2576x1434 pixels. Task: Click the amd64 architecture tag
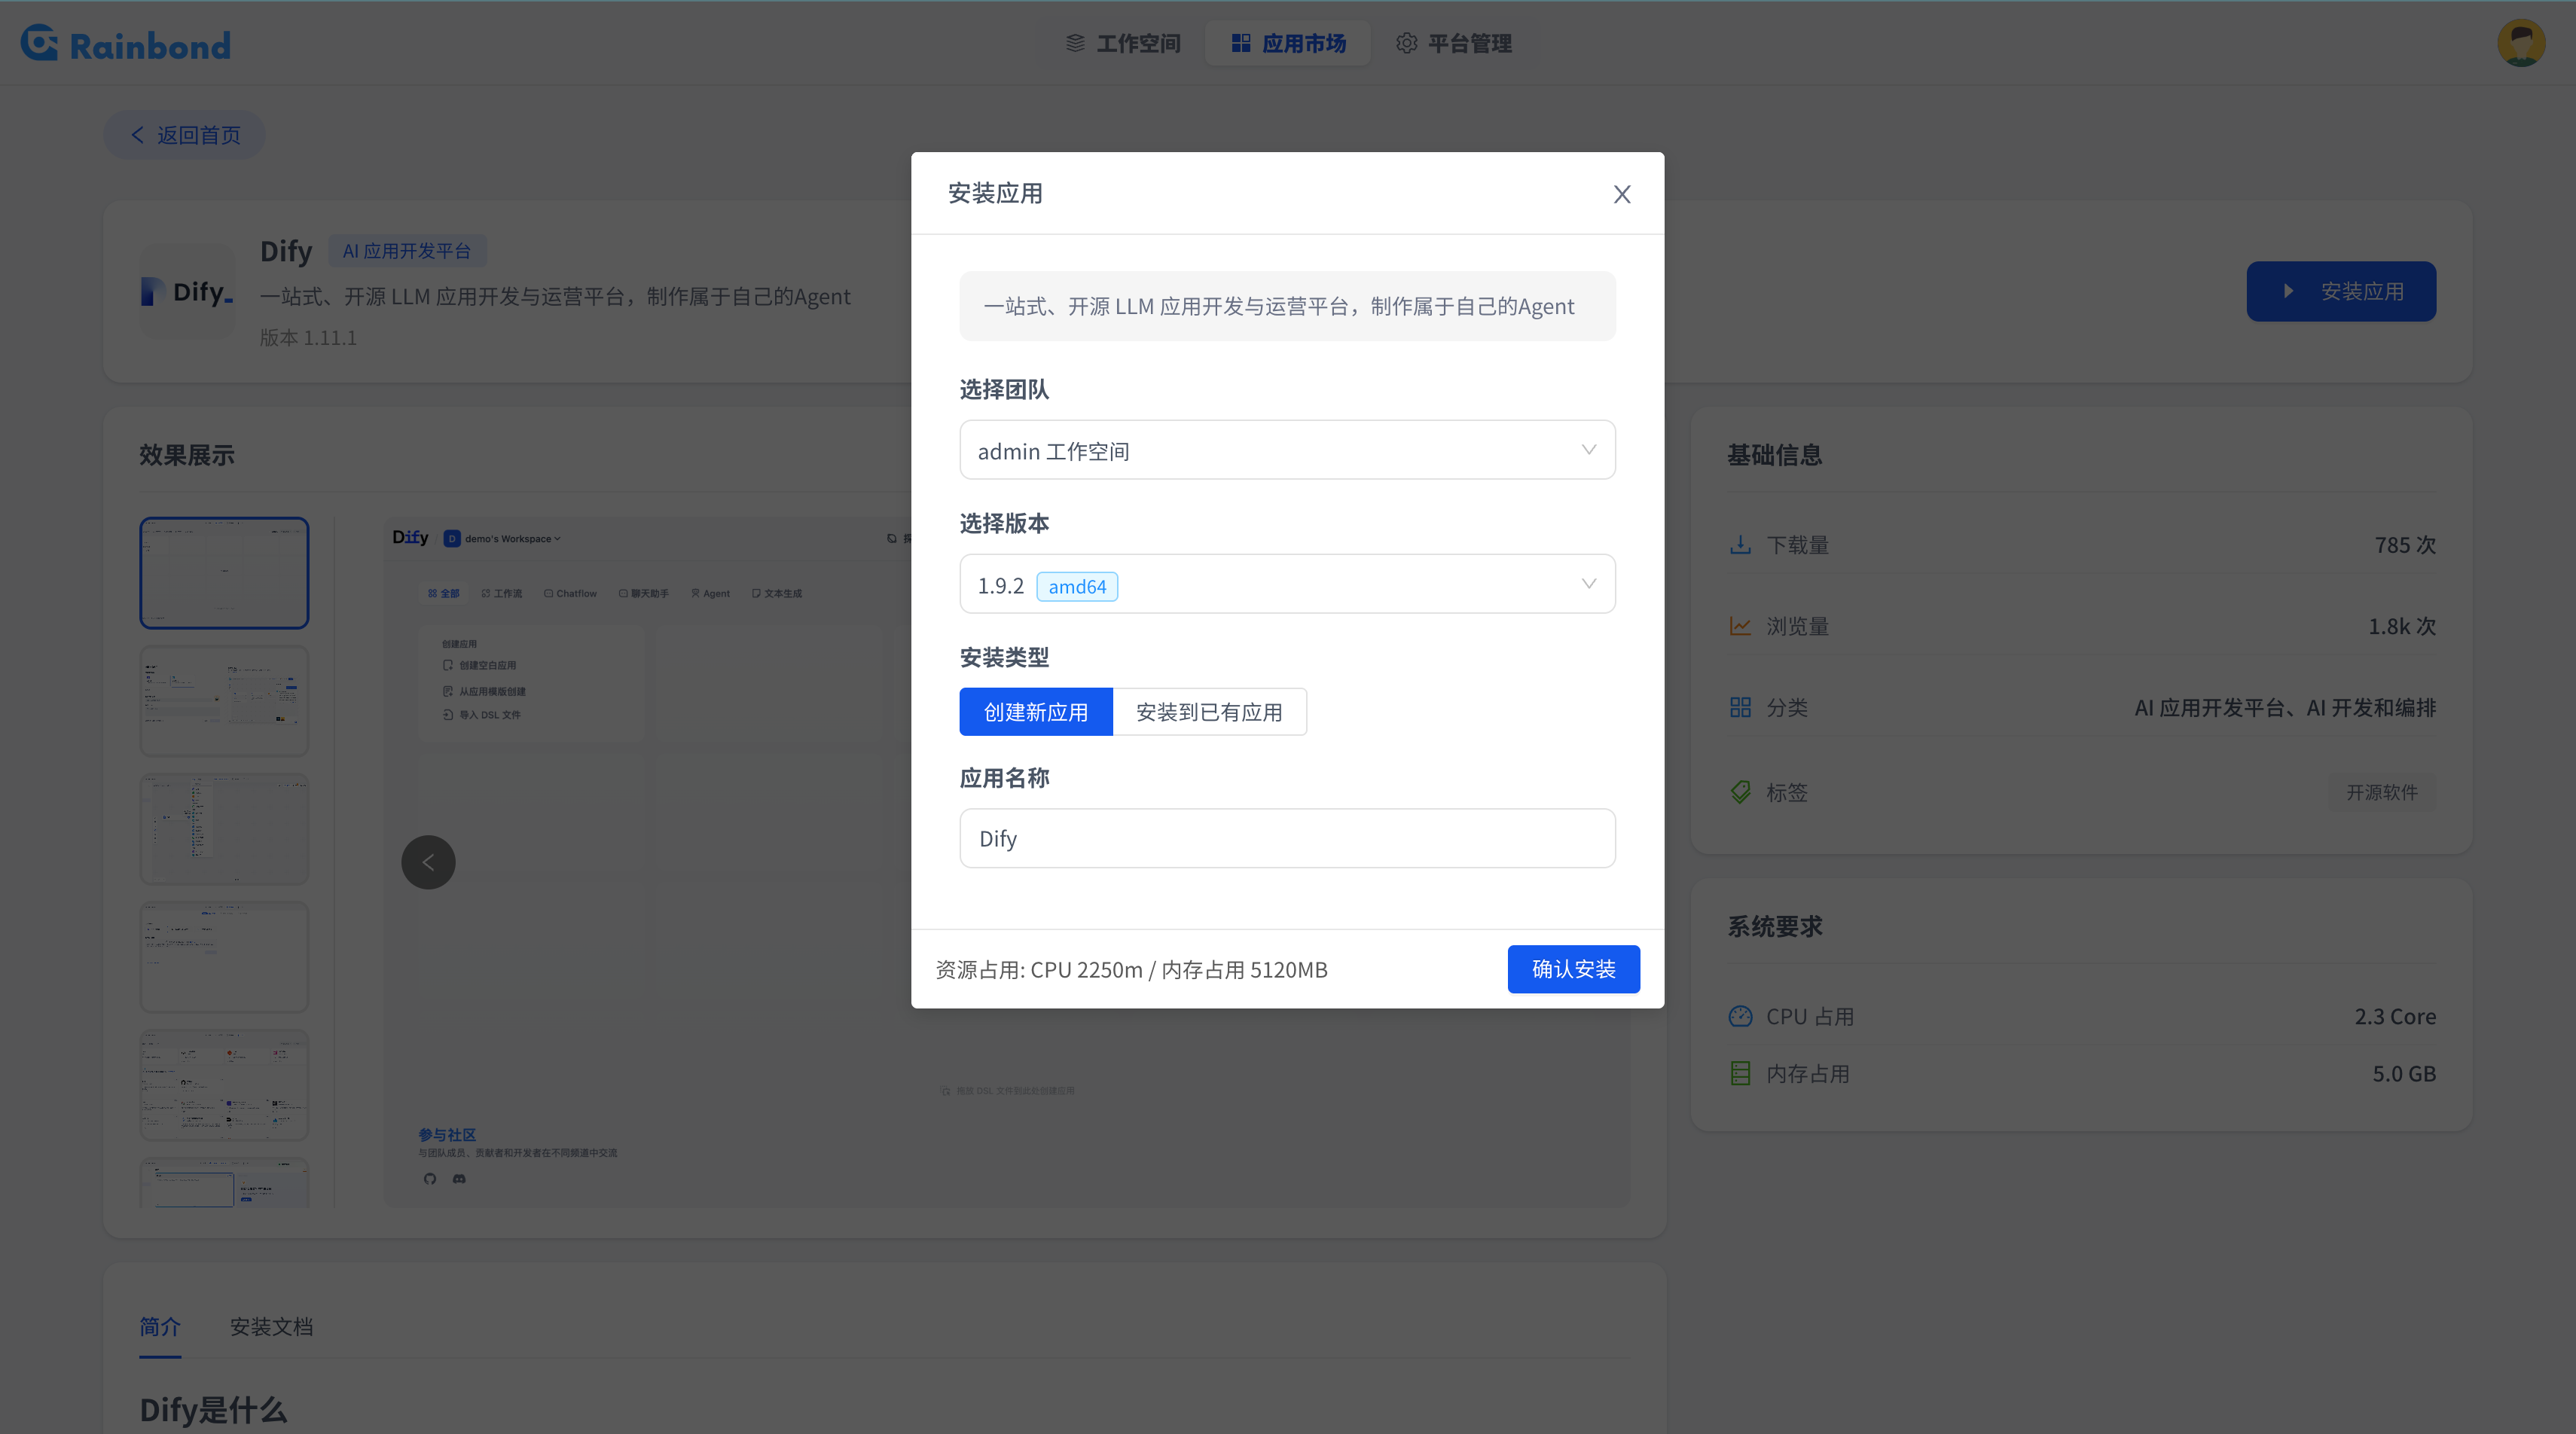pyautogui.click(x=1077, y=586)
